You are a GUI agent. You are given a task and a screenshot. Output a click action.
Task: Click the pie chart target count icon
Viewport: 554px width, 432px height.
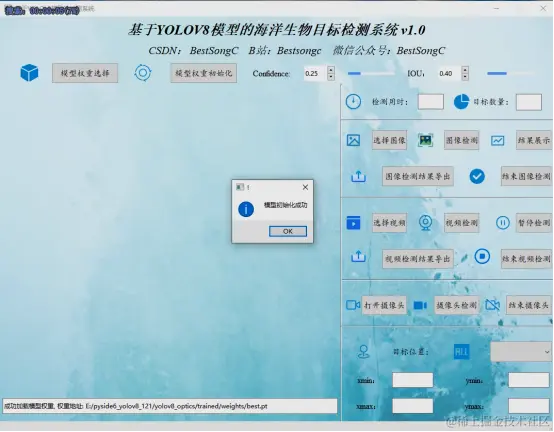coord(461,102)
